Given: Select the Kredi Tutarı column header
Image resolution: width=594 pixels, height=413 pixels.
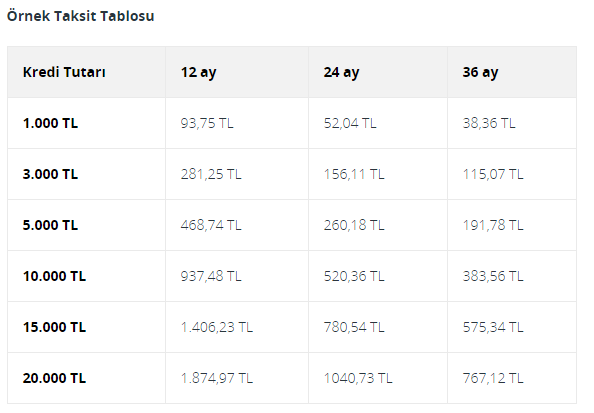Looking at the screenshot, I should 64,72.
